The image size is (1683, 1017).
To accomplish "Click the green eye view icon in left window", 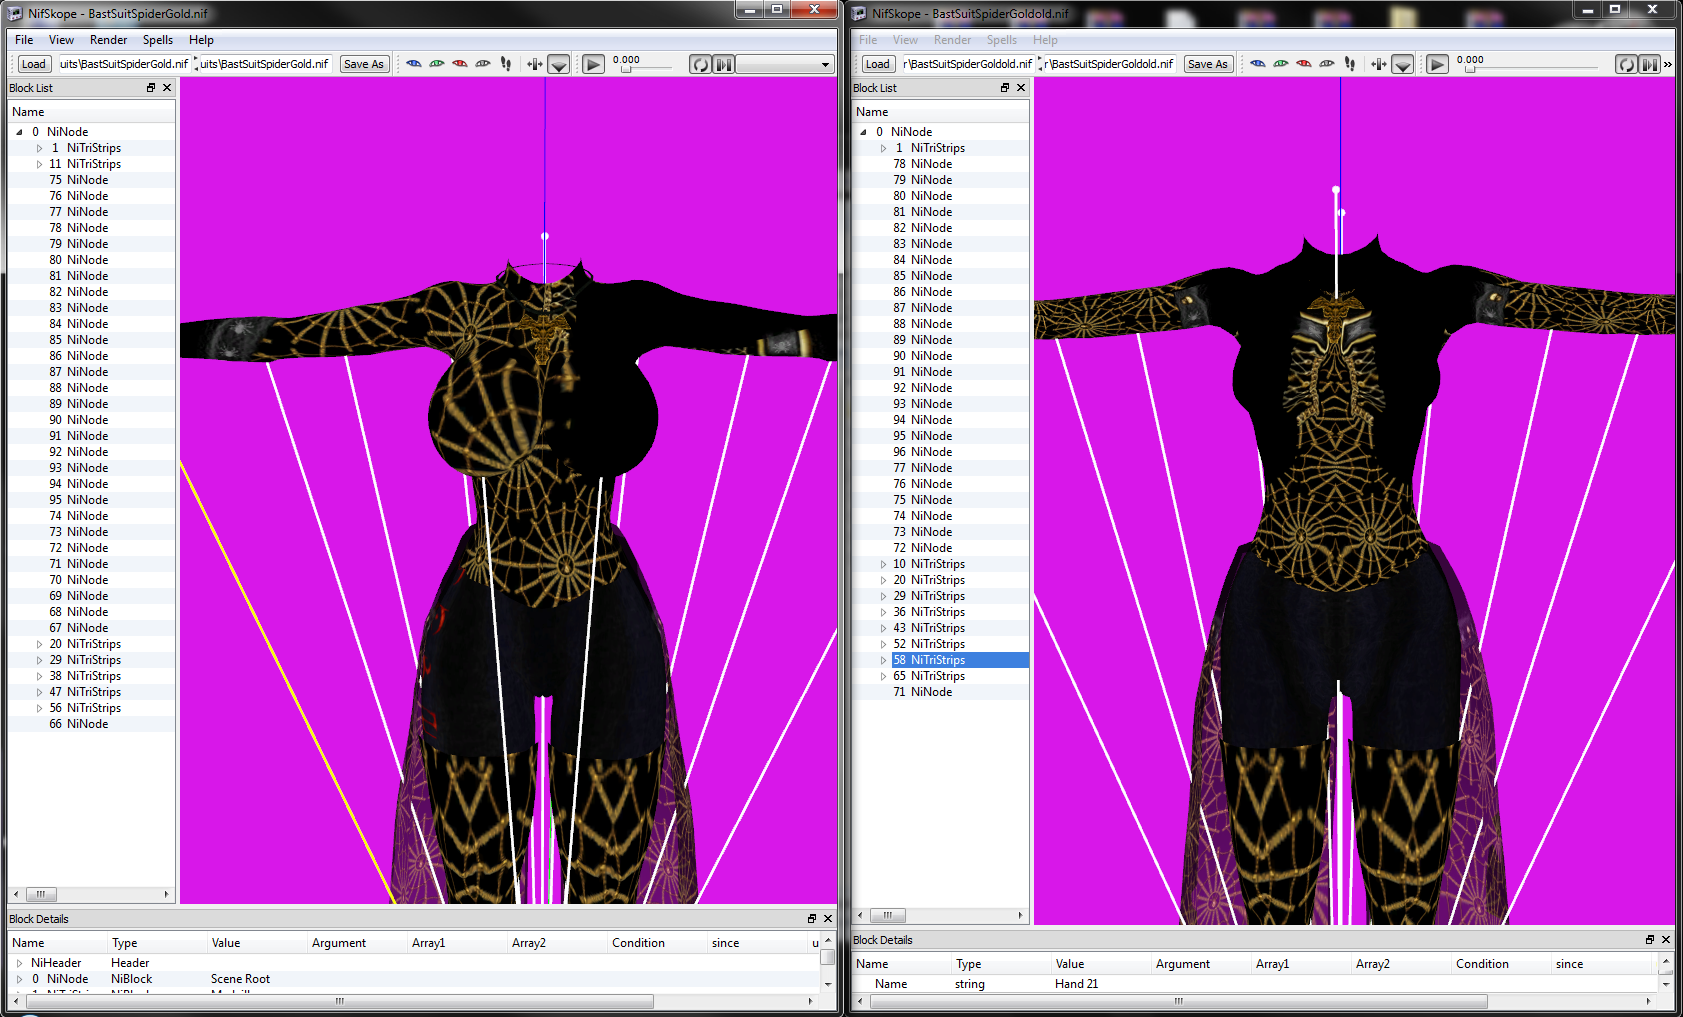I will click(x=437, y=64).
